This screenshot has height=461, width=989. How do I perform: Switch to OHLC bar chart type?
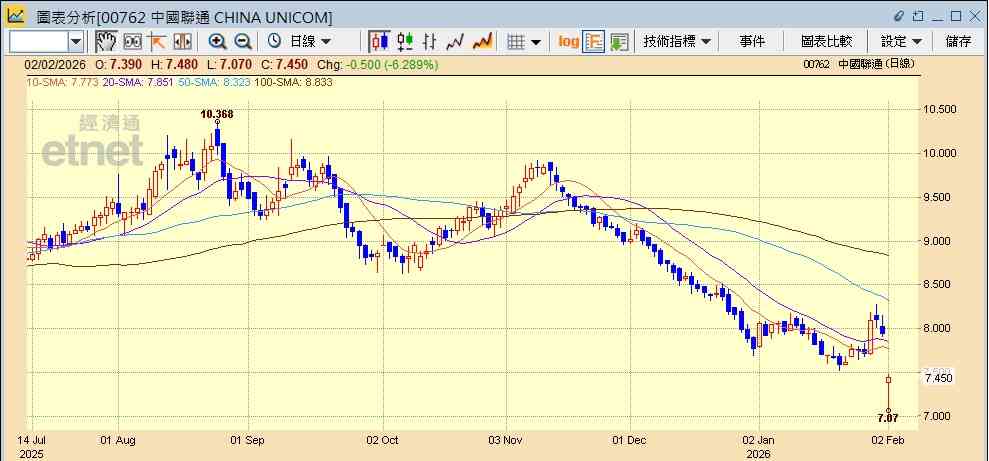[x=430, y=42]
